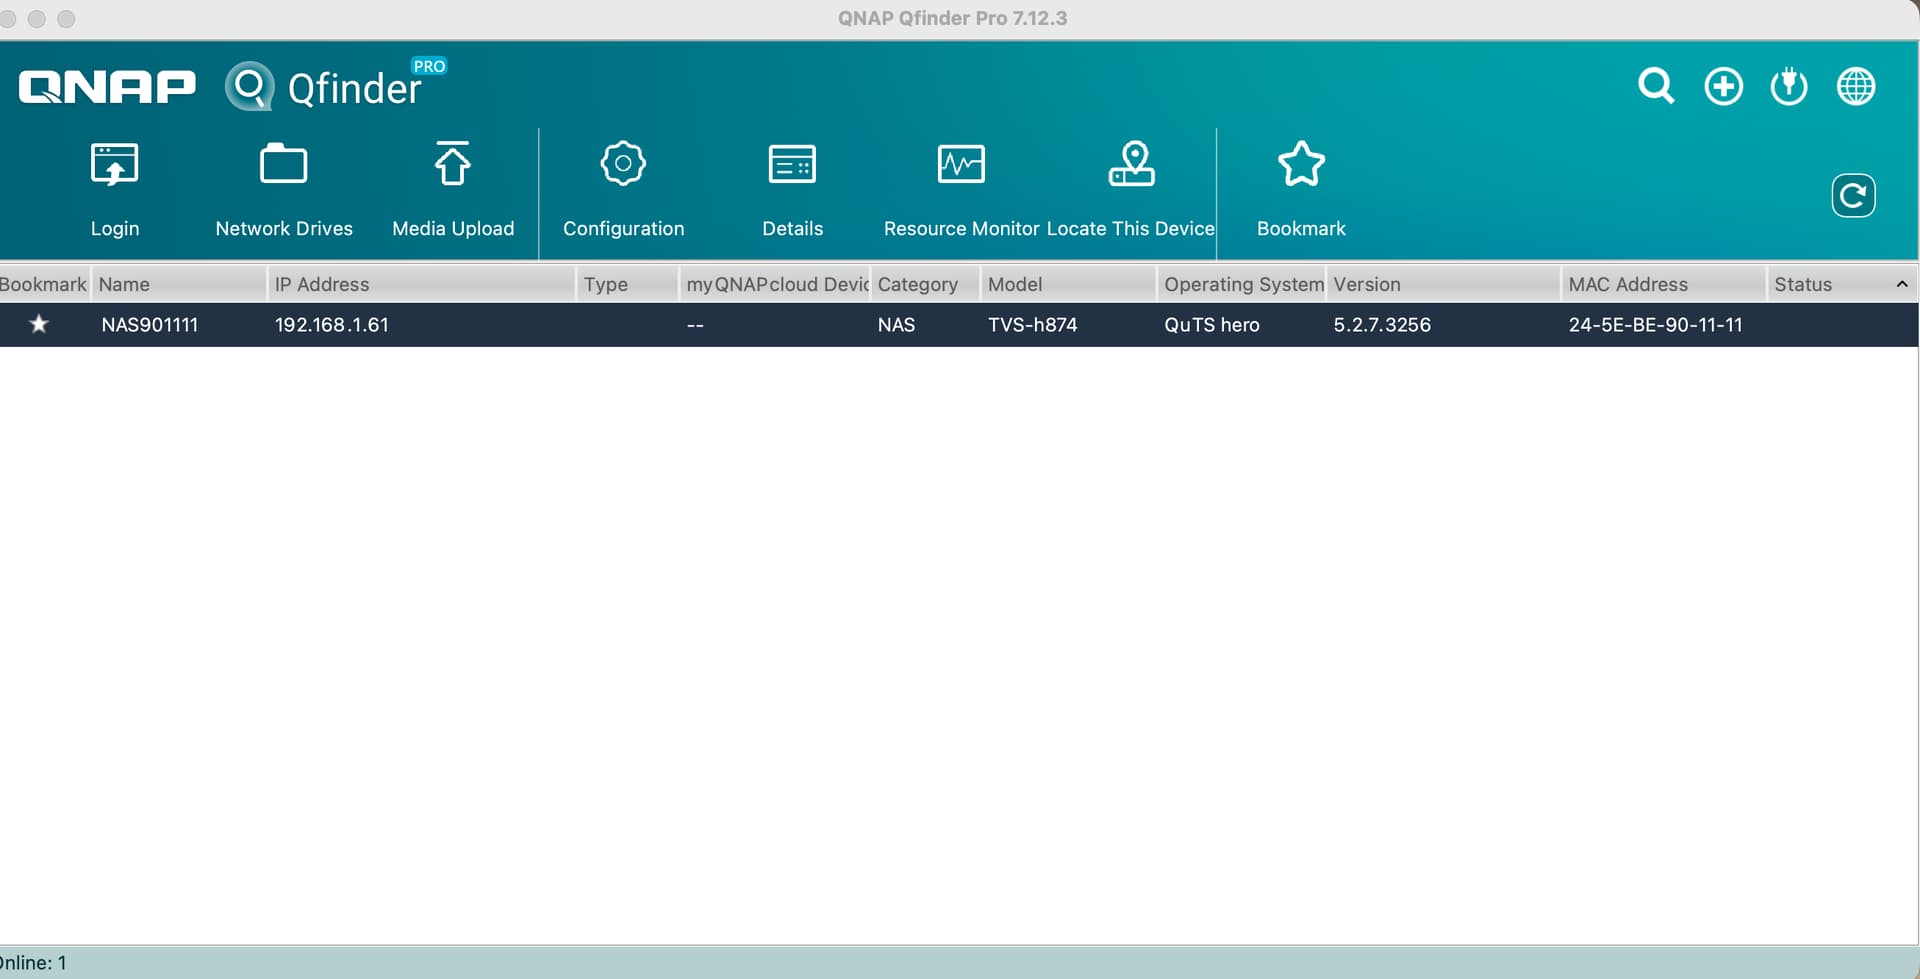Refresh the device list
1920x979 pixels.
pyautogui.click(x=1853, y=195)
